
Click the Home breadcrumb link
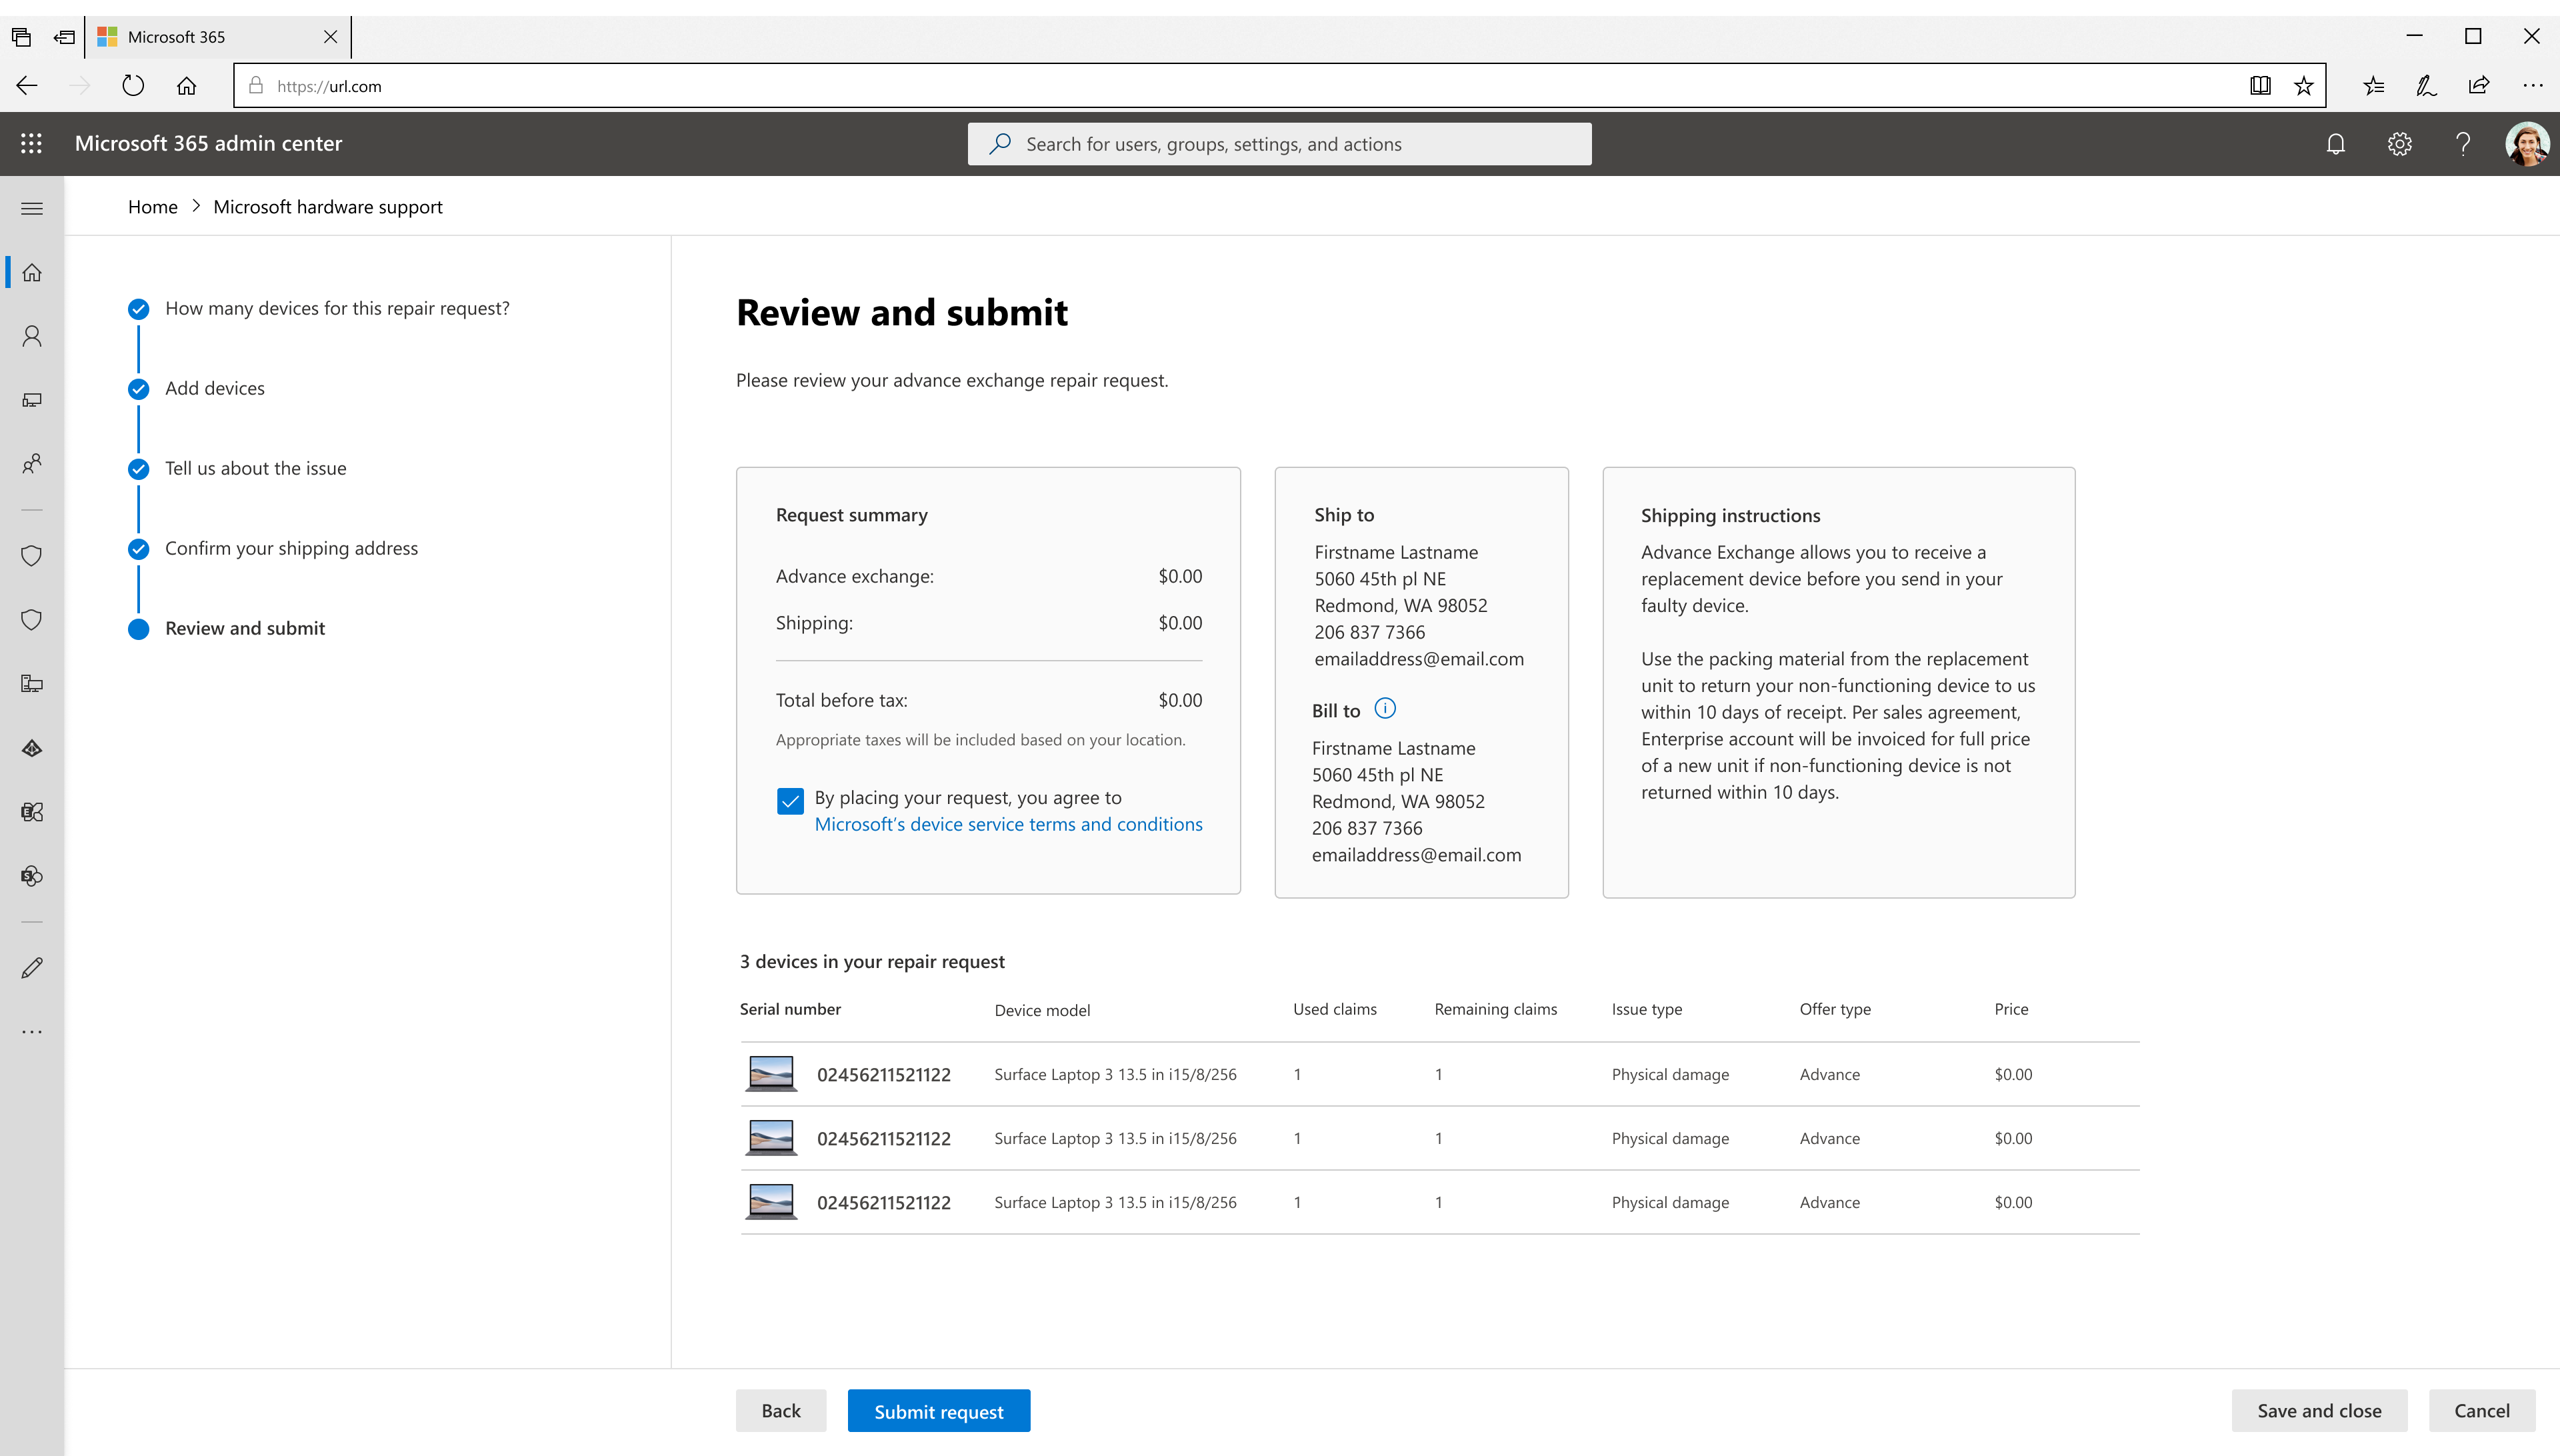point(152,206)
